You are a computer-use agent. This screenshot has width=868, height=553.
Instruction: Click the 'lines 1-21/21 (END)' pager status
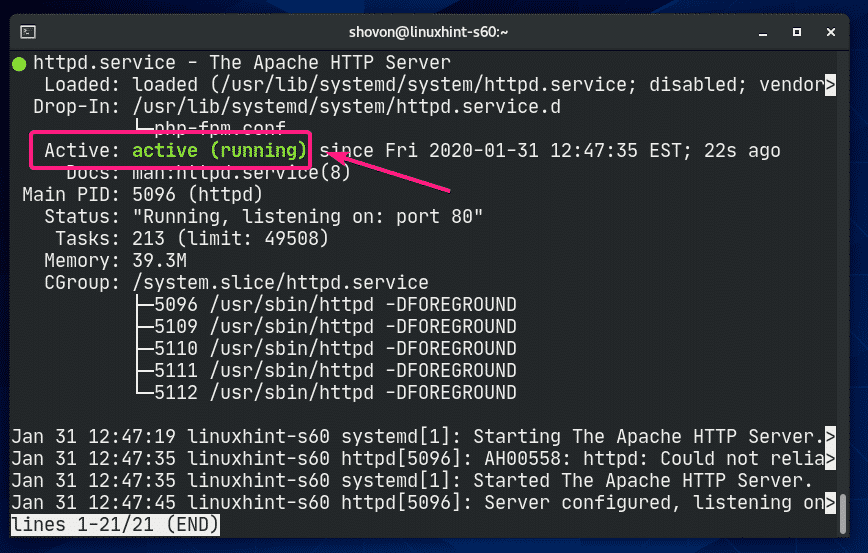(x=115, y=525)
